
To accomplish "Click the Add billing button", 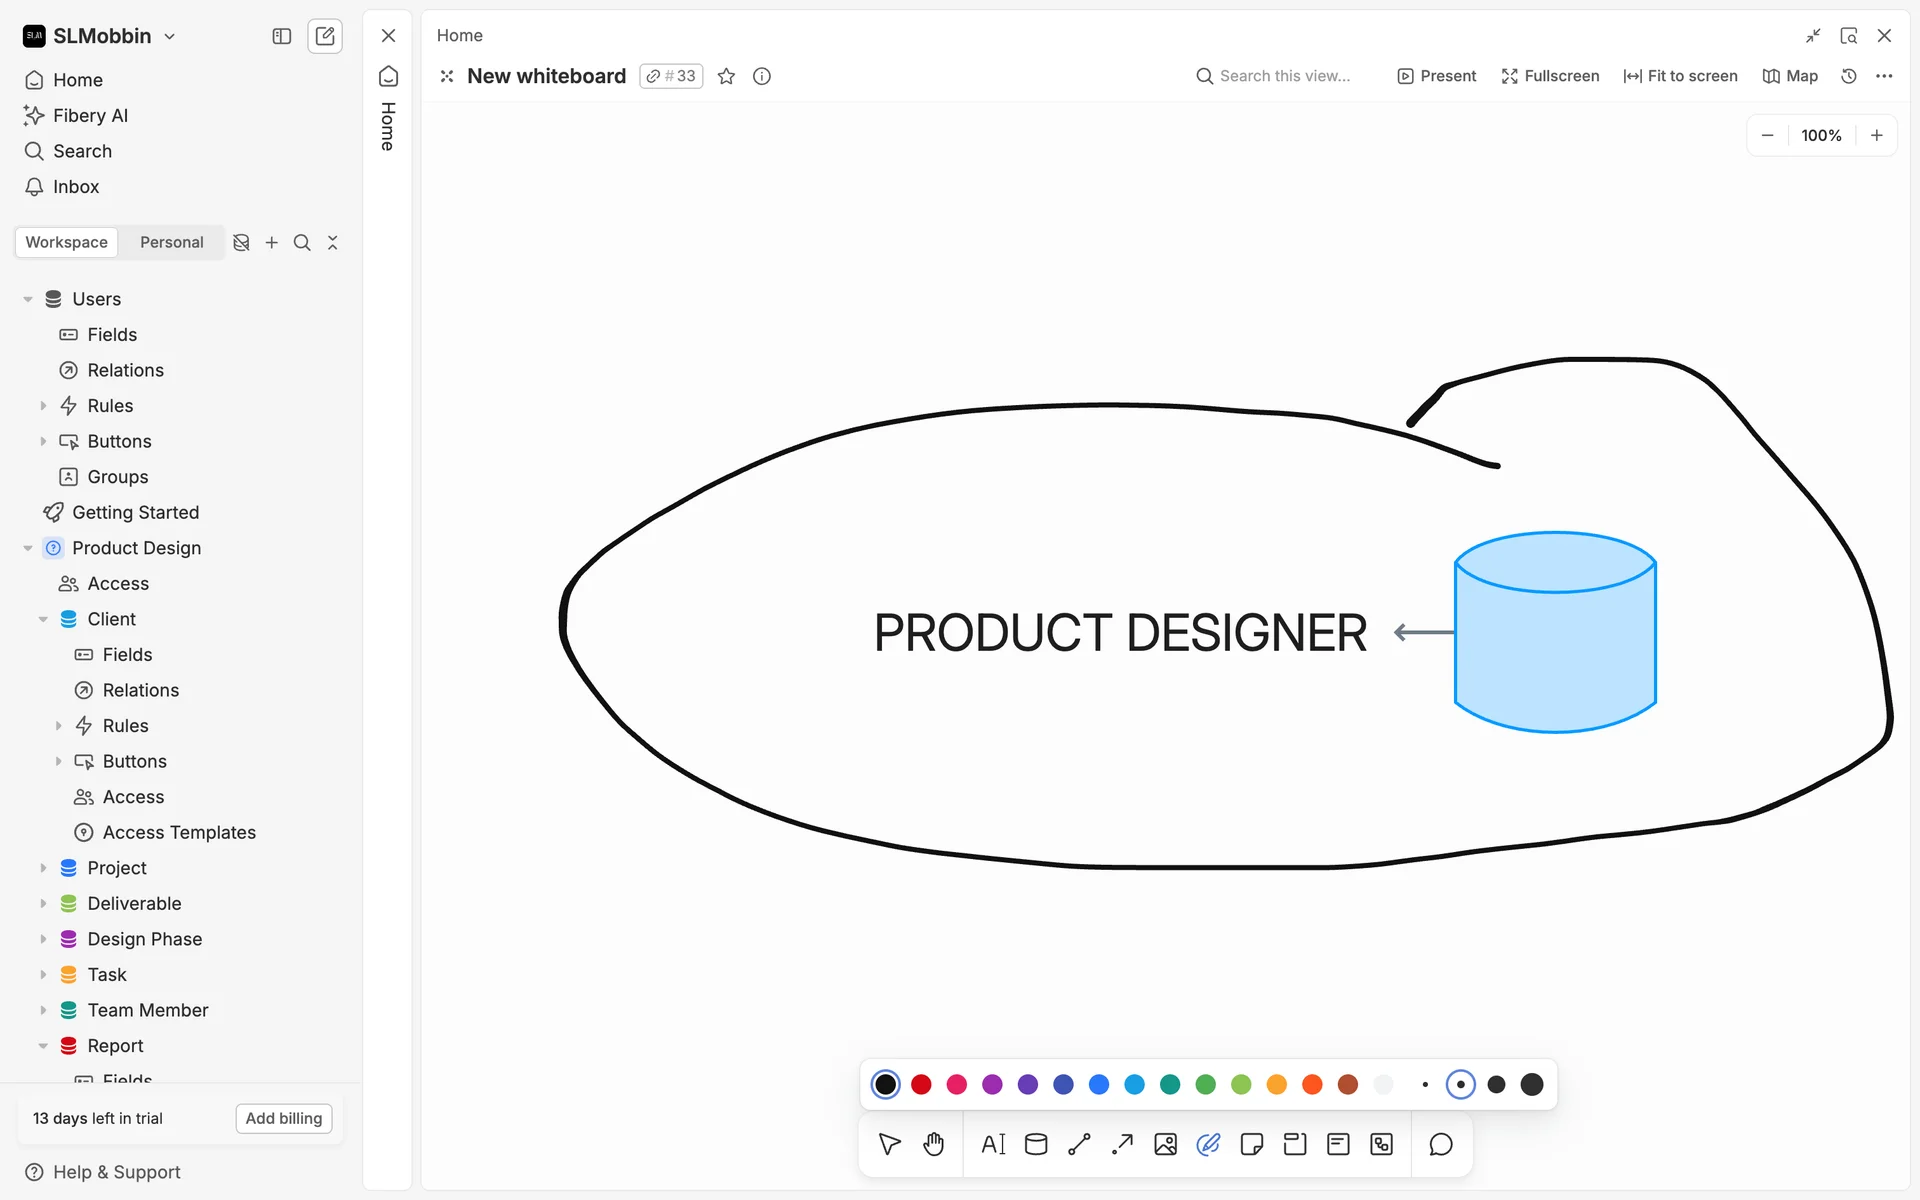I will point(283,1118).
